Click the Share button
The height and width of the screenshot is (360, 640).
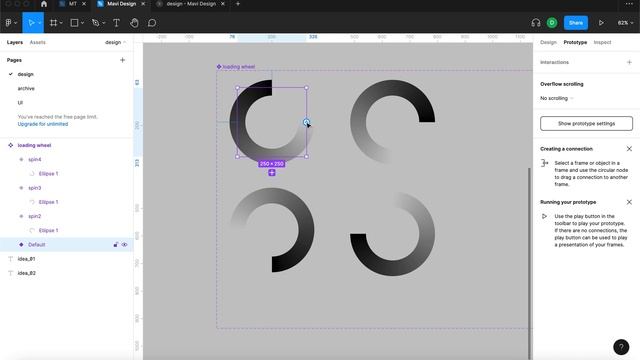[576, 23]
